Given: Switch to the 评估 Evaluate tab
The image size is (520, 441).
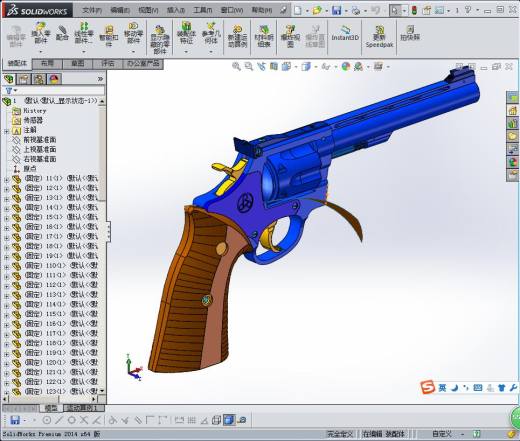Looking at the screenshot, I should point(108,63).
